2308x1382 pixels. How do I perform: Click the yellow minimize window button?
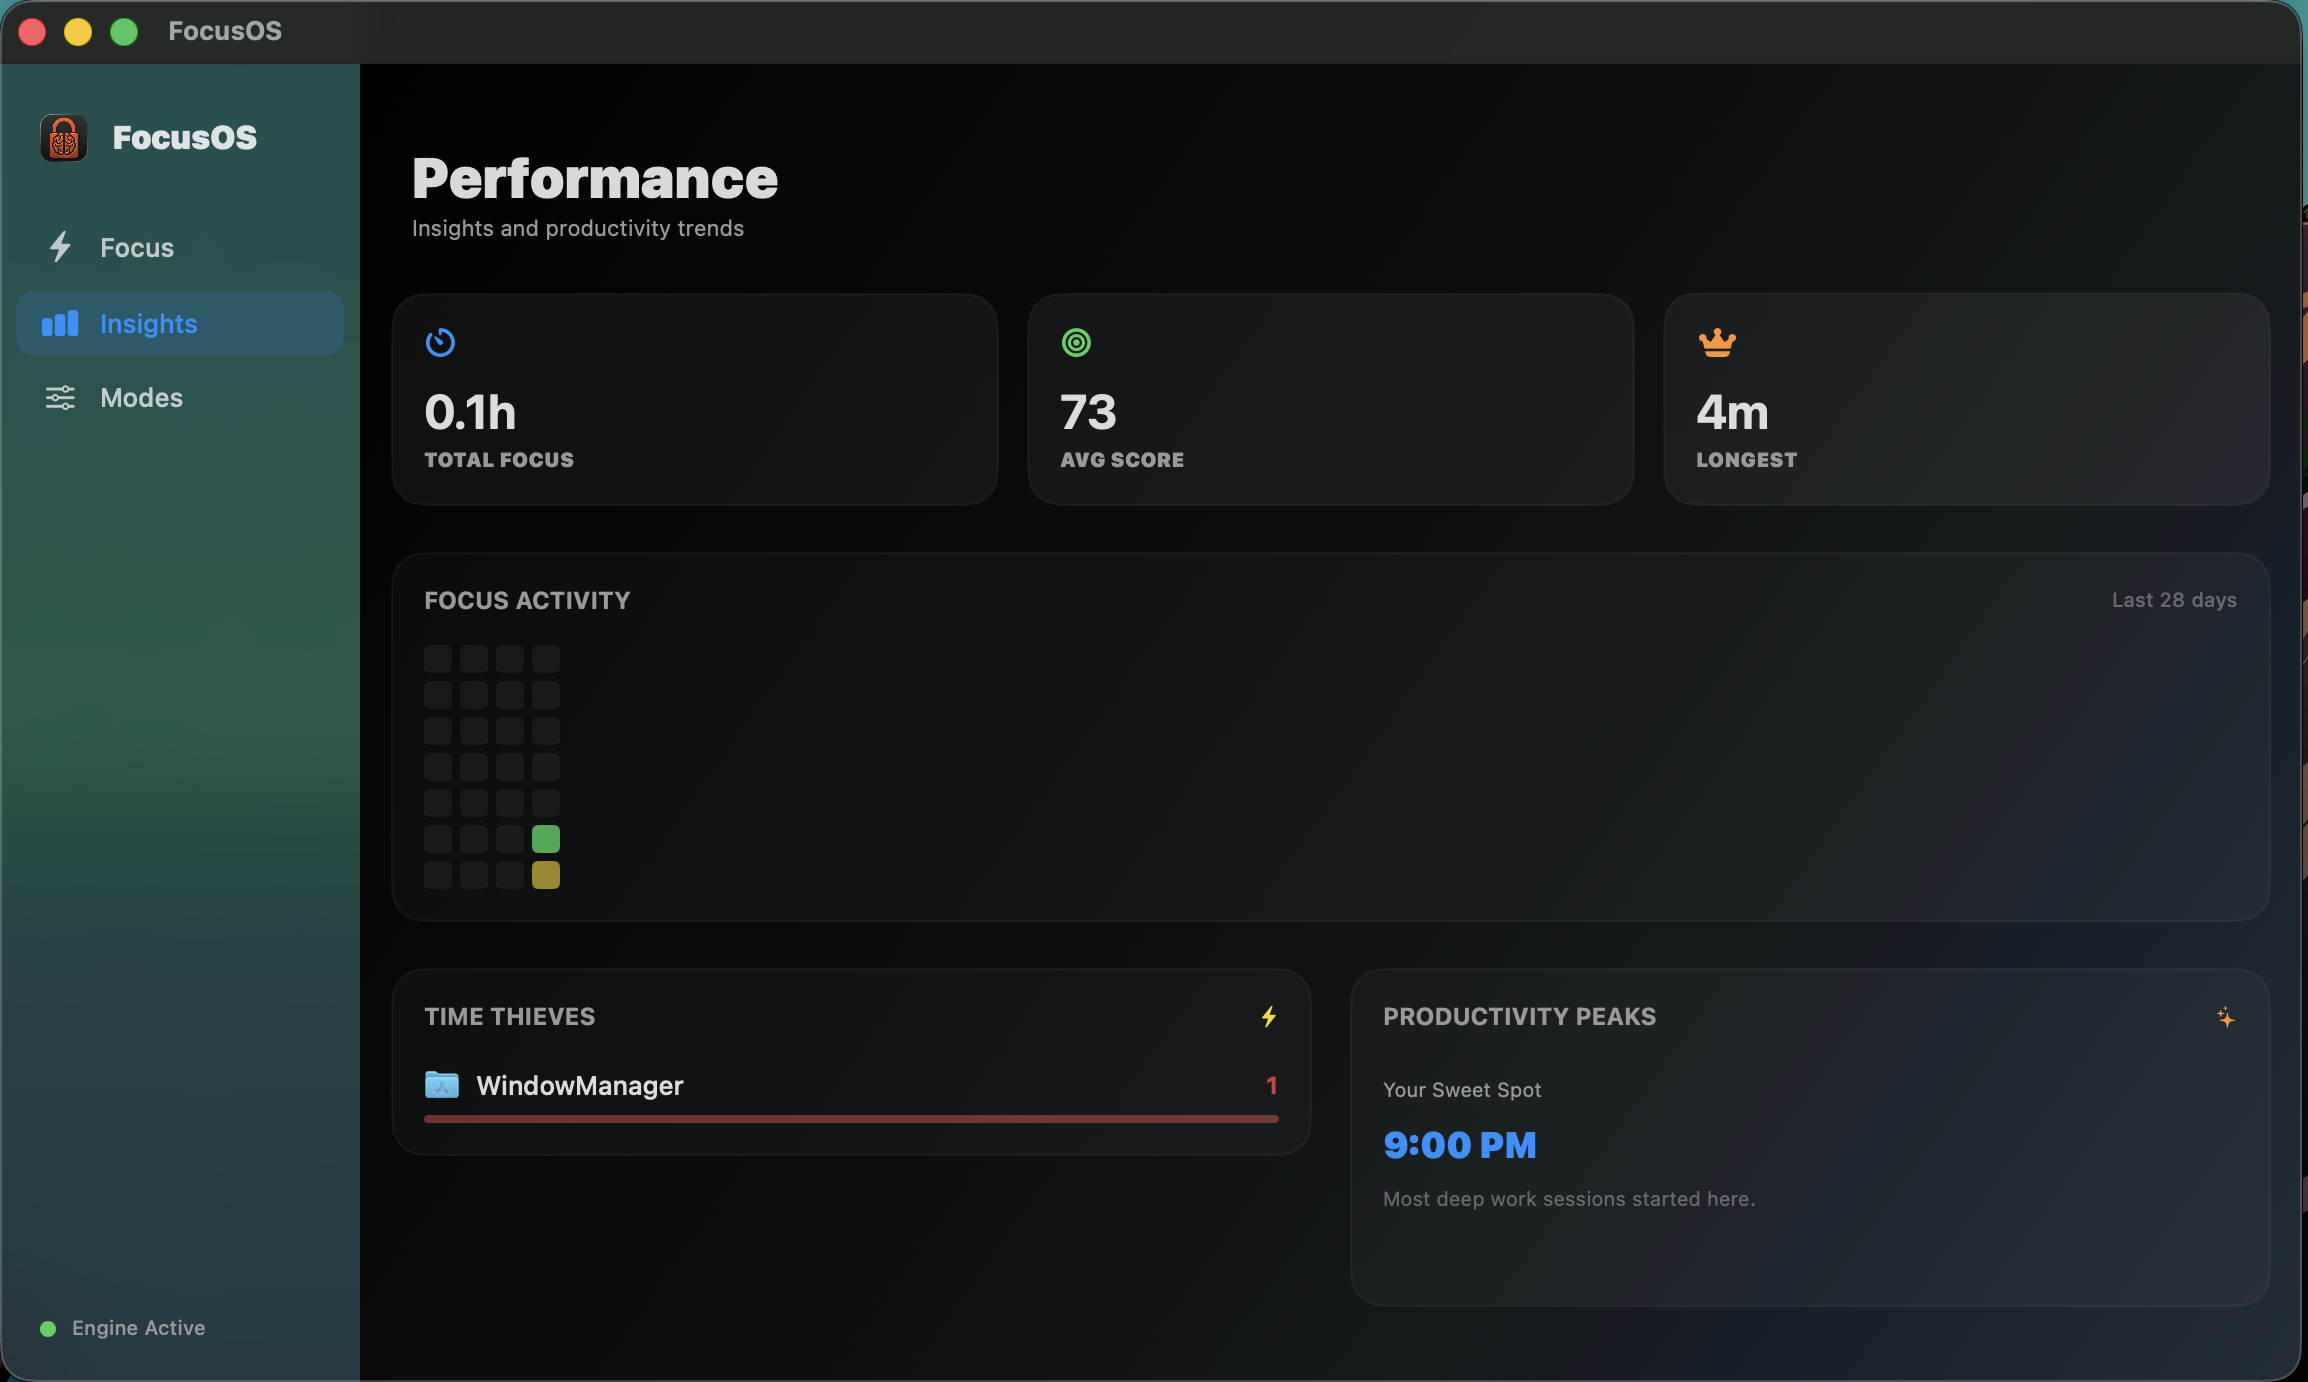tap(78, 32)
